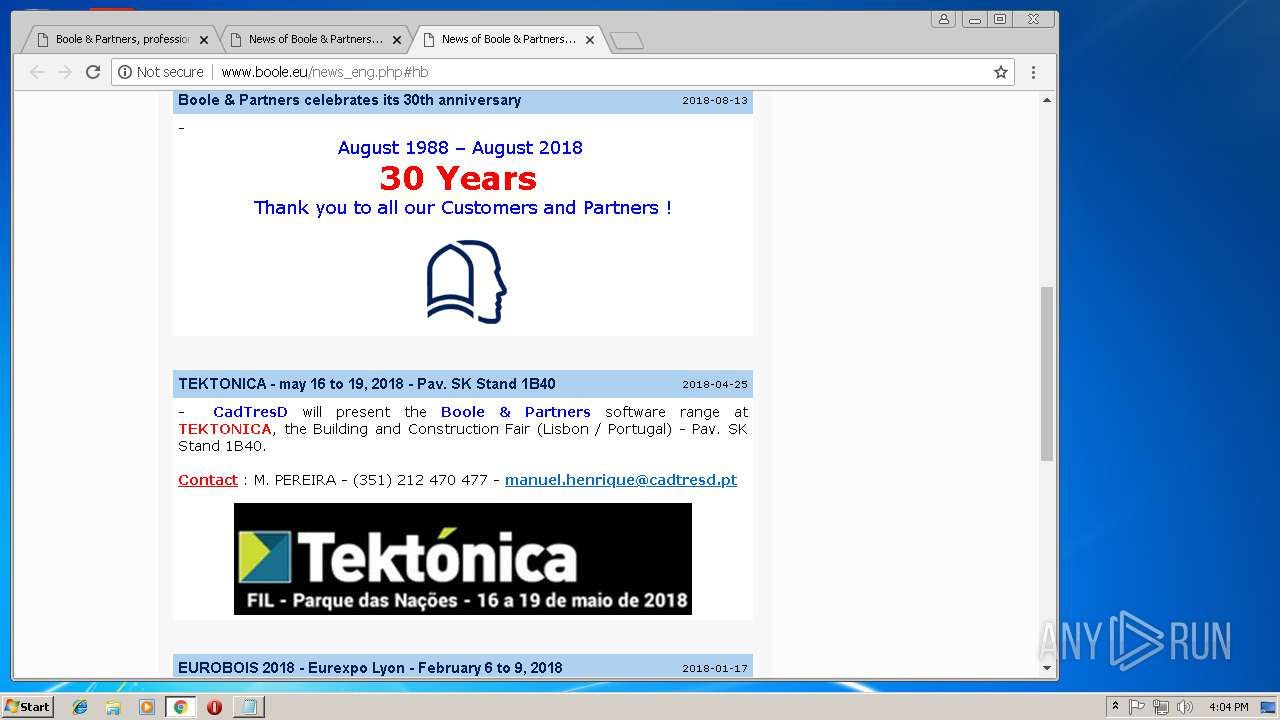Open the Chrome user profile button

point(943,19)
